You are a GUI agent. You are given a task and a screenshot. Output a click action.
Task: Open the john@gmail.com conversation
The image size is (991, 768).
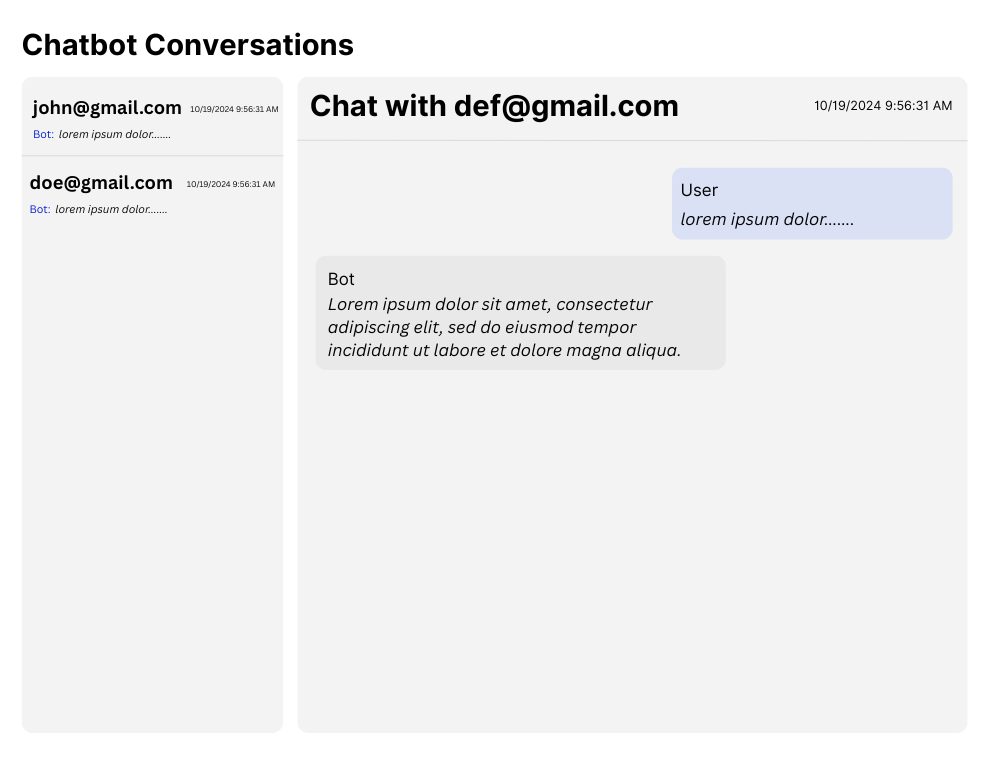152,117
